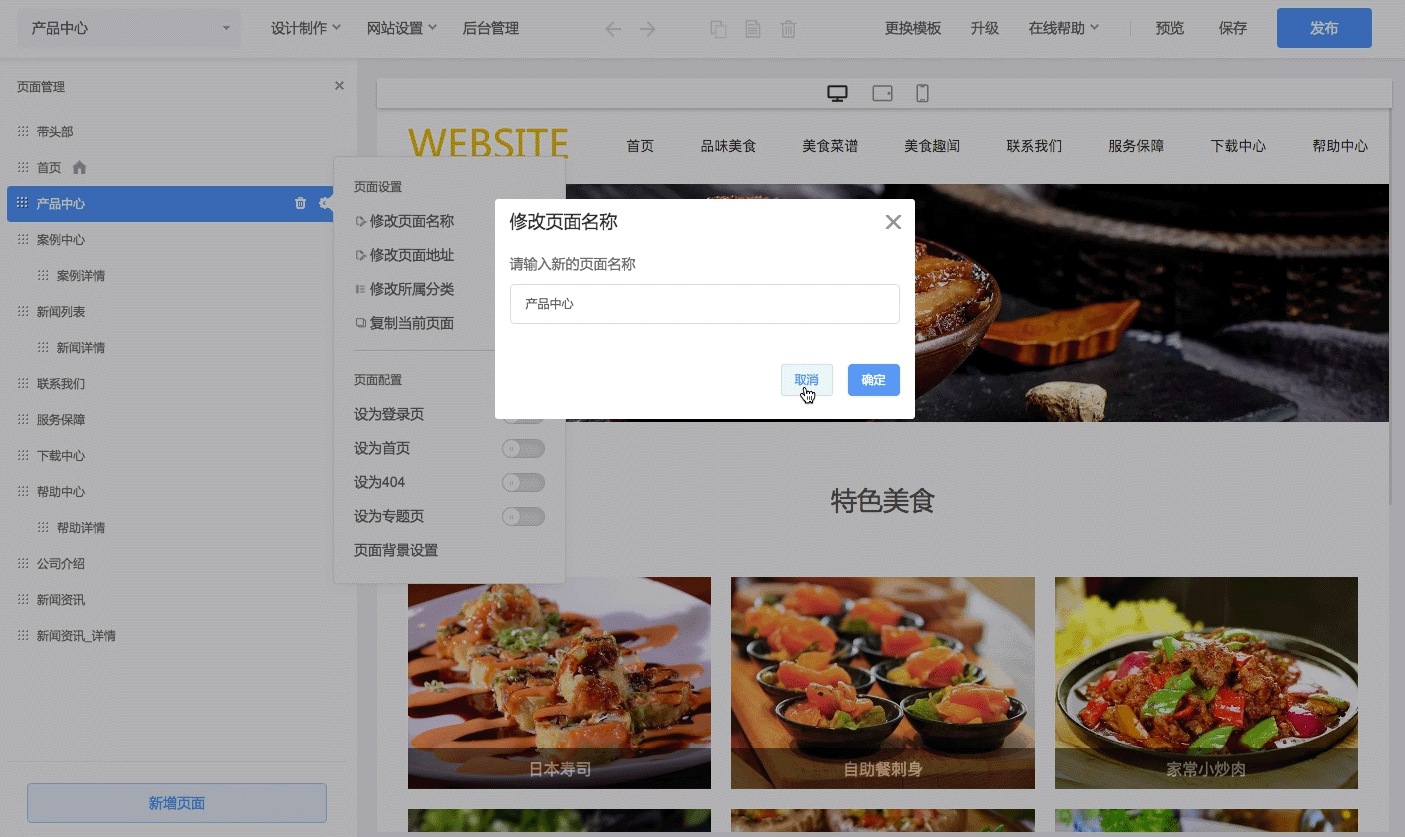This screenshot has width=1405, height=837.
Task: Click 美食菜谱 in the website nav
Action: pos(830,146)
